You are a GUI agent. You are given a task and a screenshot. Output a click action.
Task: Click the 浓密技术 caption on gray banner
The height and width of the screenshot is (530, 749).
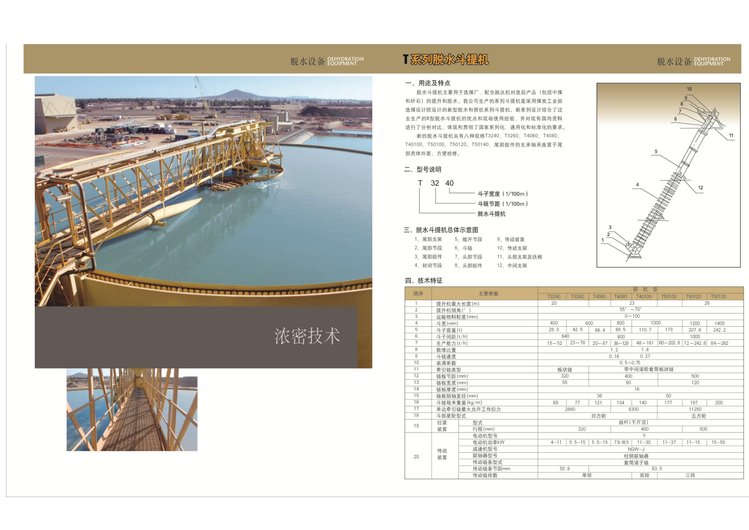click(306, 335)
